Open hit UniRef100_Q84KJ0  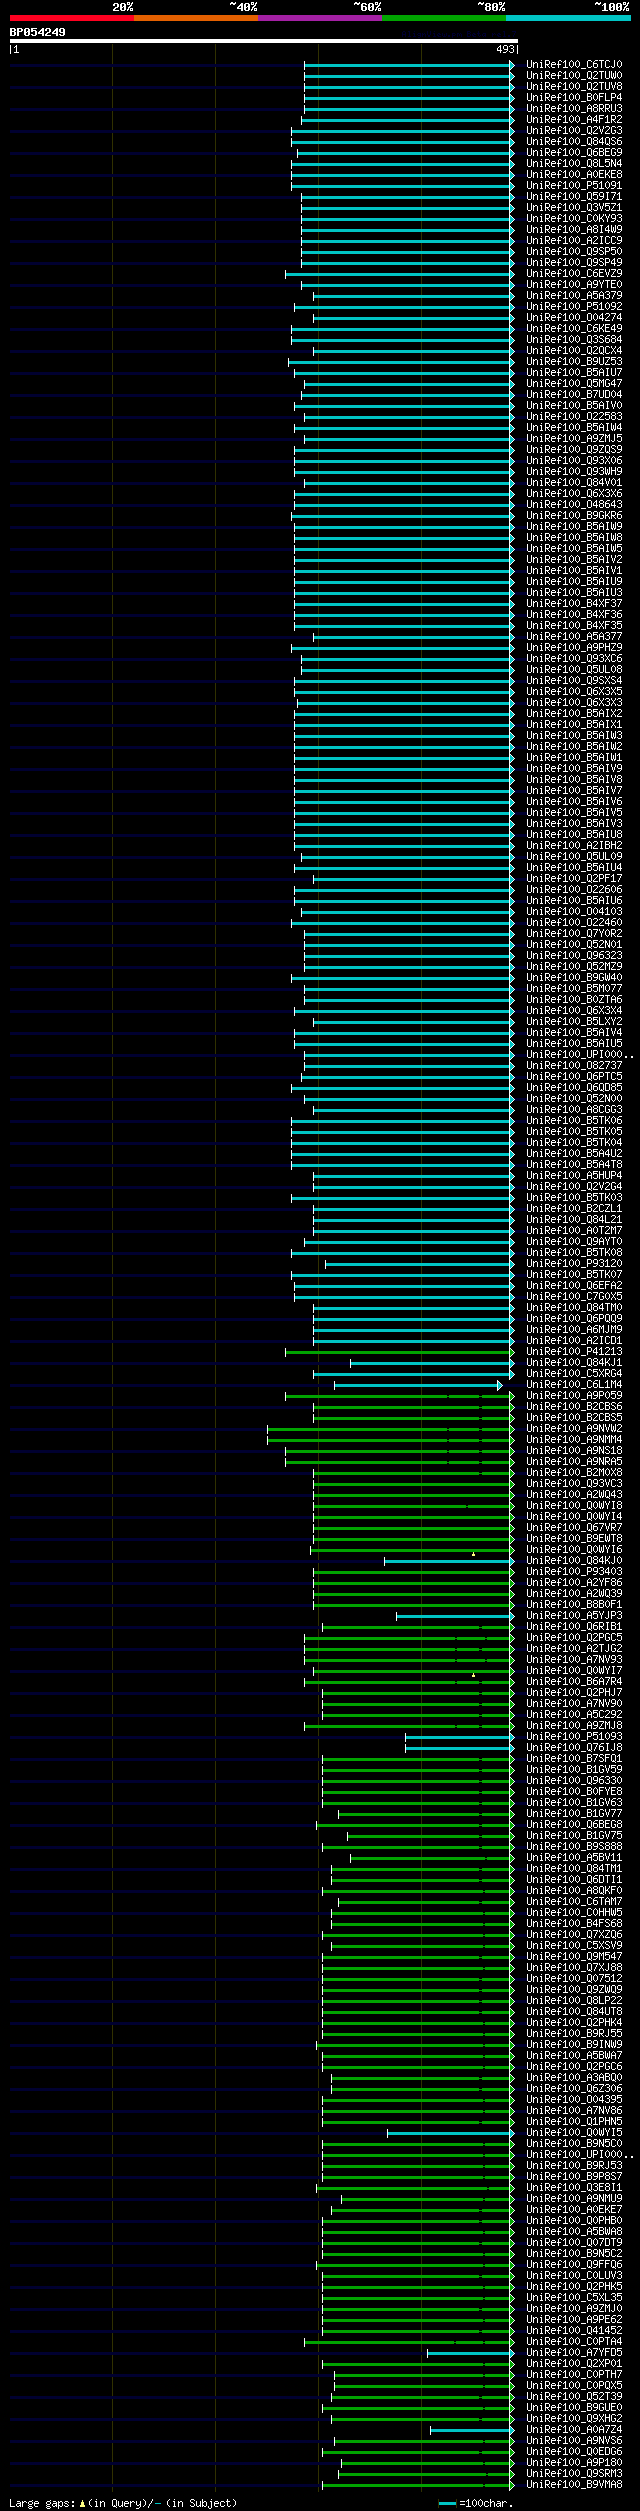[574, 1561]
